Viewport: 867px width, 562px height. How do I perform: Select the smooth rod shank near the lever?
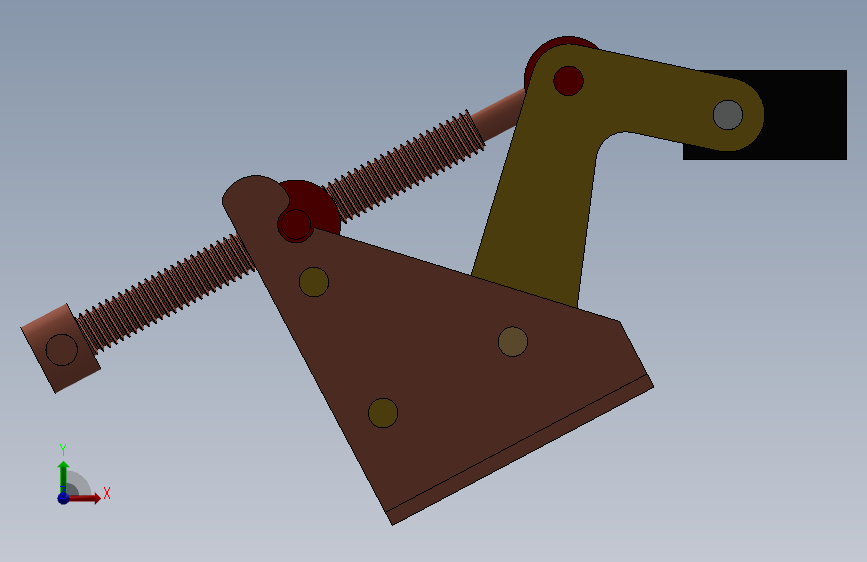(x=498, y=116)
